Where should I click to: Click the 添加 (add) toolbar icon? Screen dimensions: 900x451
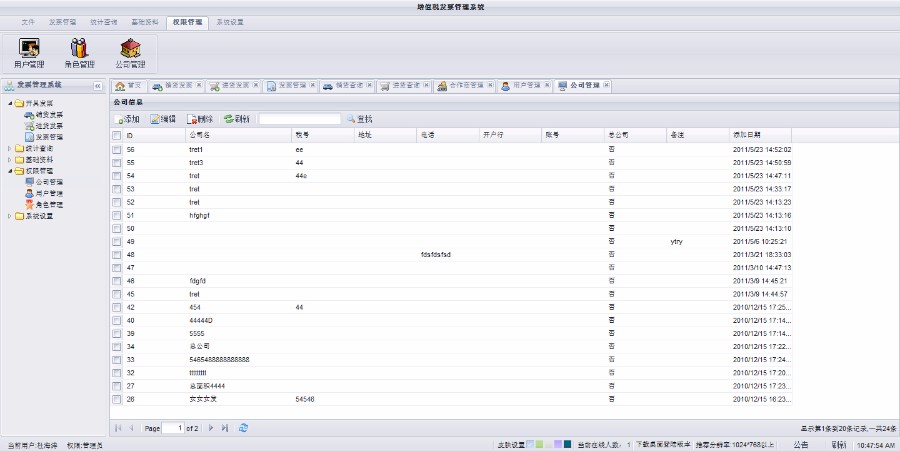coord(127,119)
